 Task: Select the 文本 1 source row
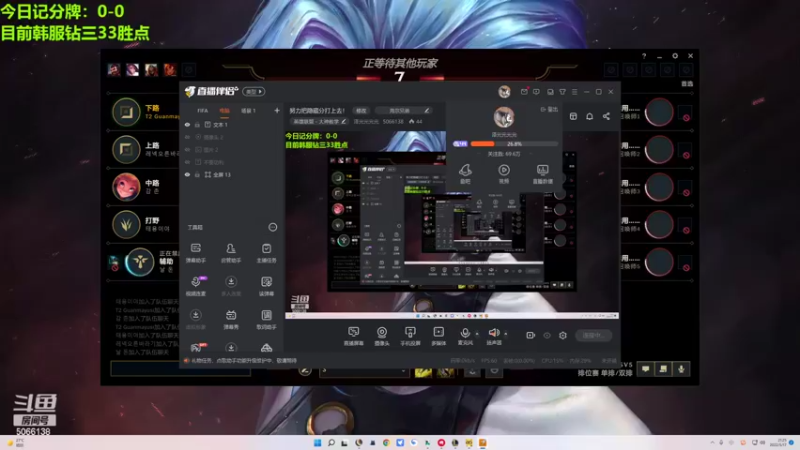231,124
